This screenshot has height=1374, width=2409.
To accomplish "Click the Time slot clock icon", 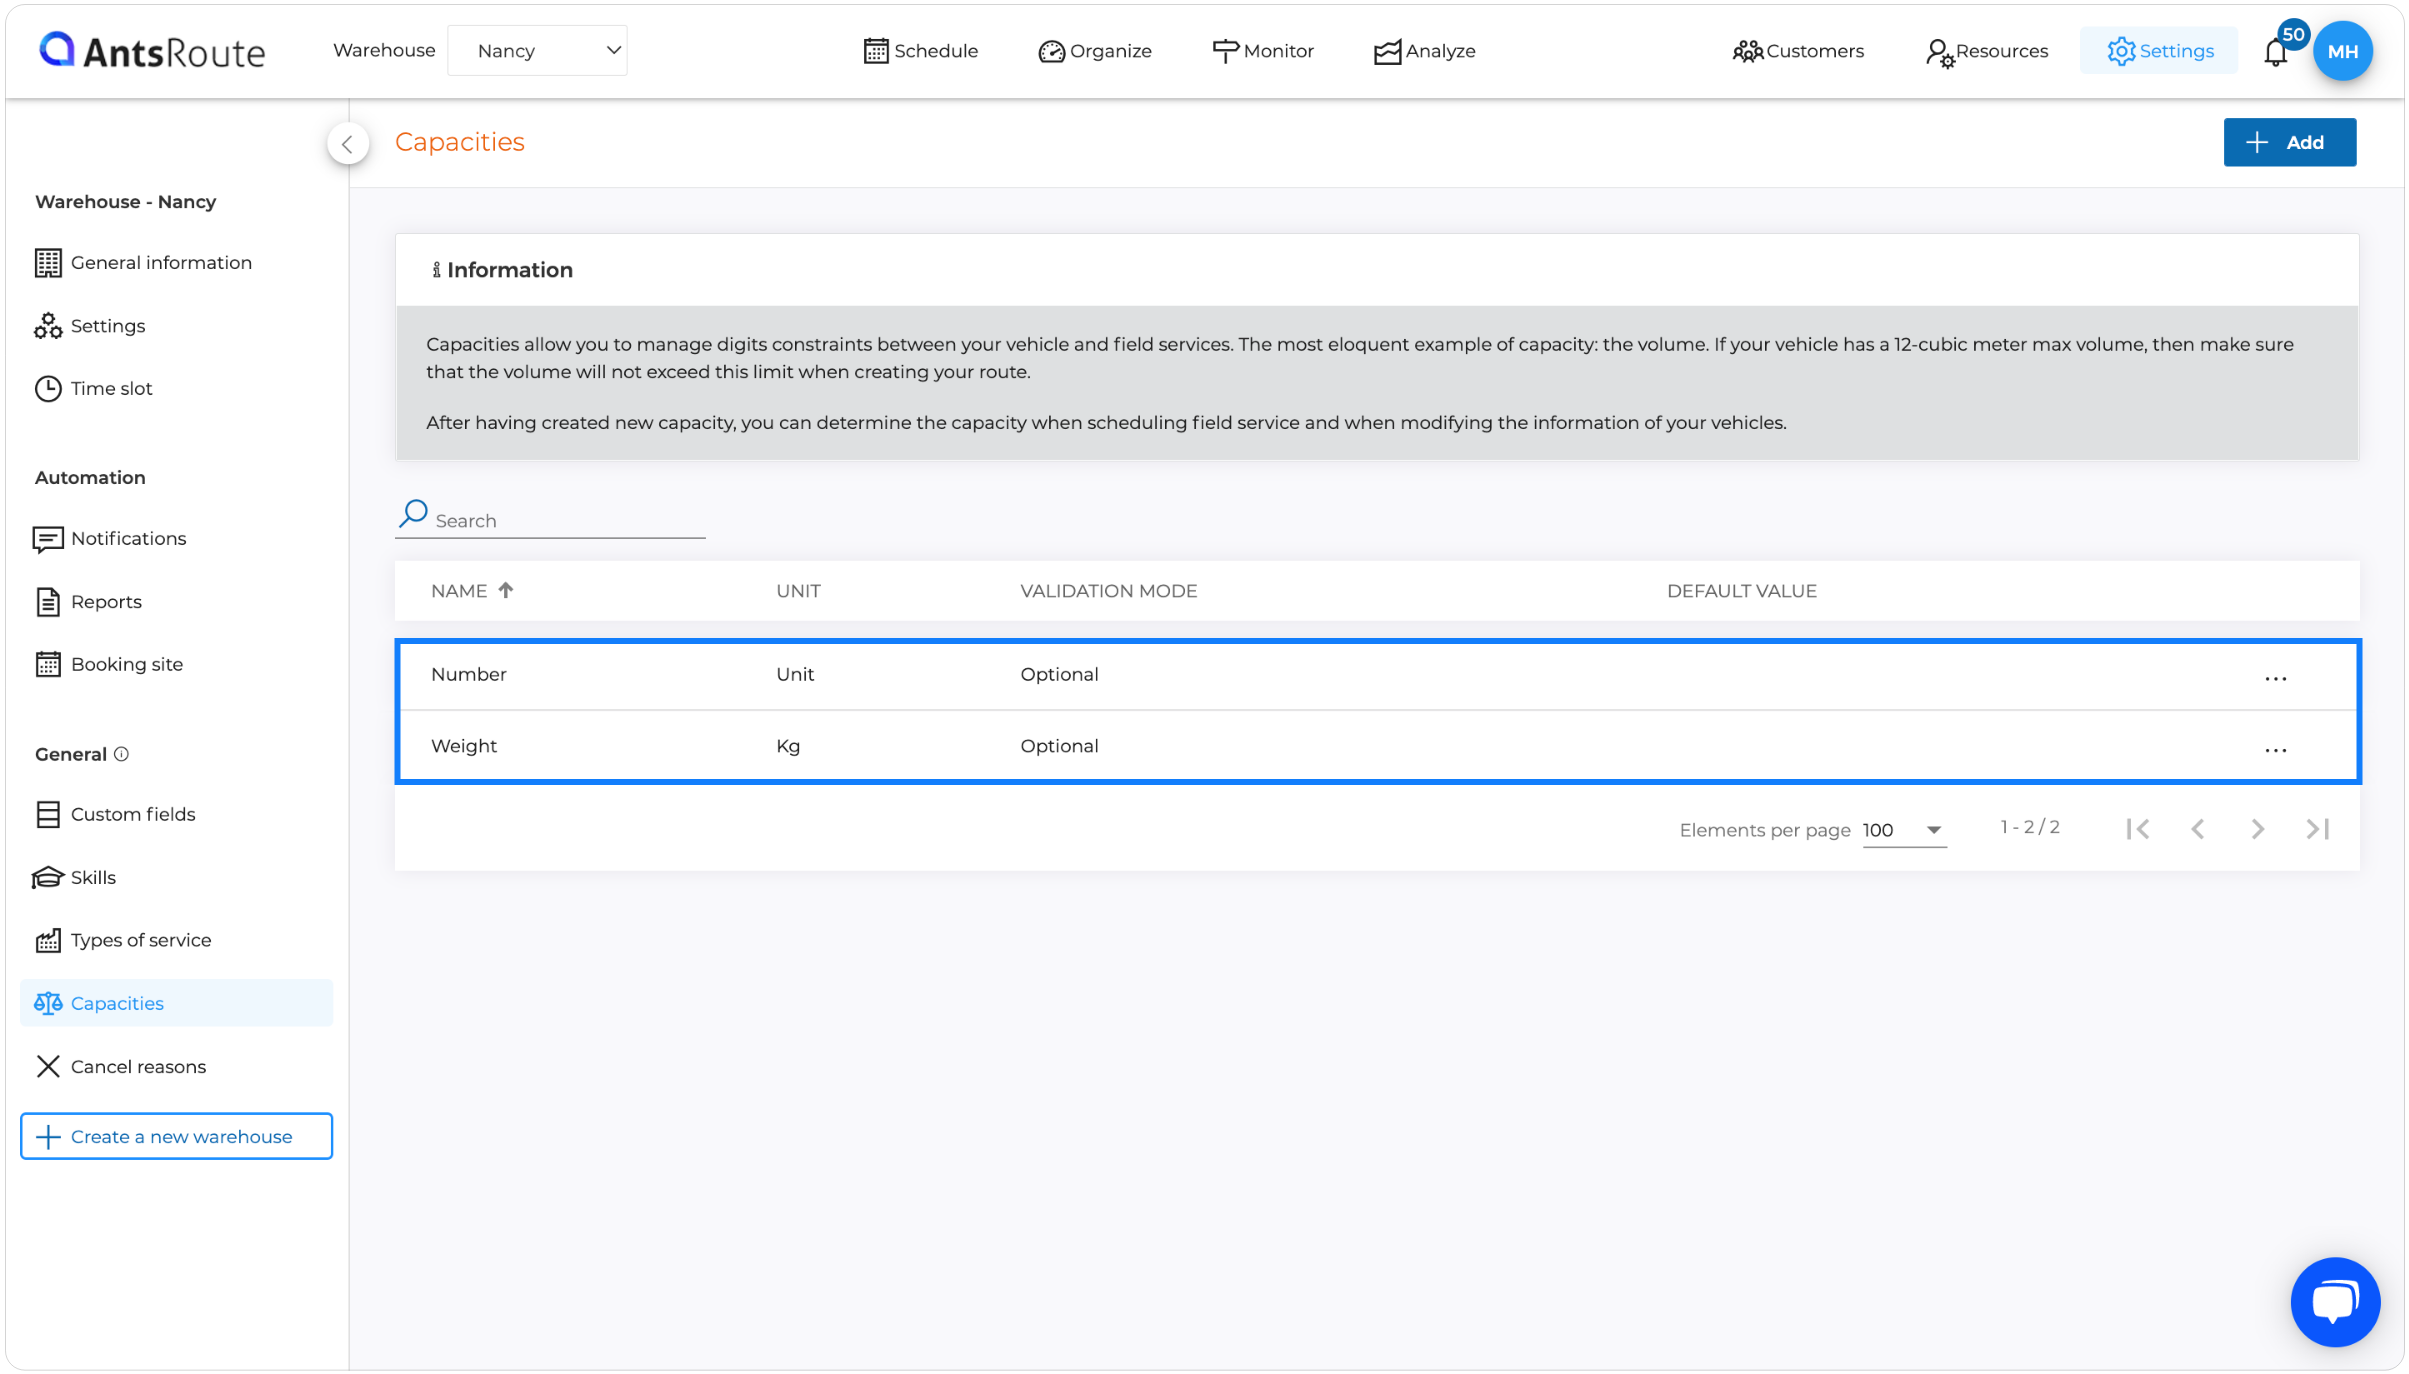I will [x=48, y=389].
